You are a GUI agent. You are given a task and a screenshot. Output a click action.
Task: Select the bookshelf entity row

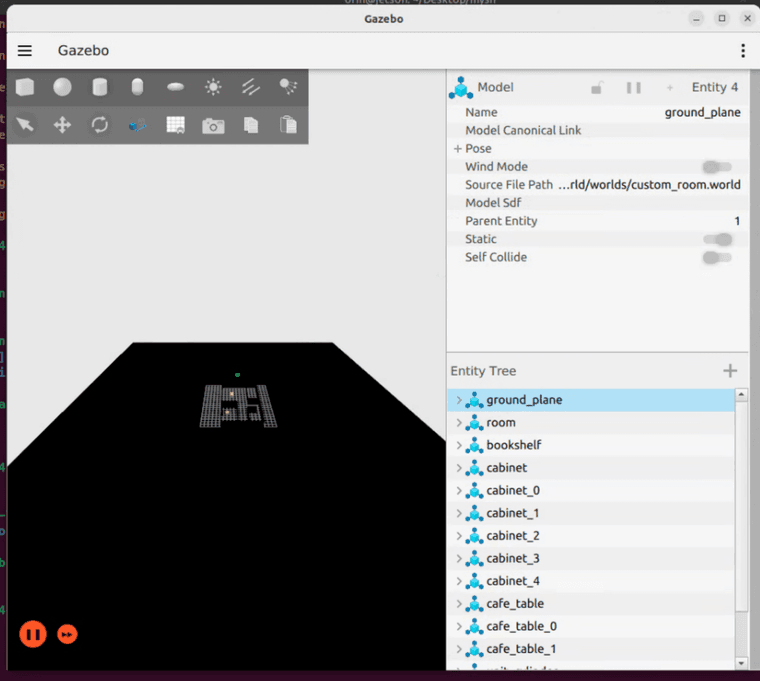(591, 445)
